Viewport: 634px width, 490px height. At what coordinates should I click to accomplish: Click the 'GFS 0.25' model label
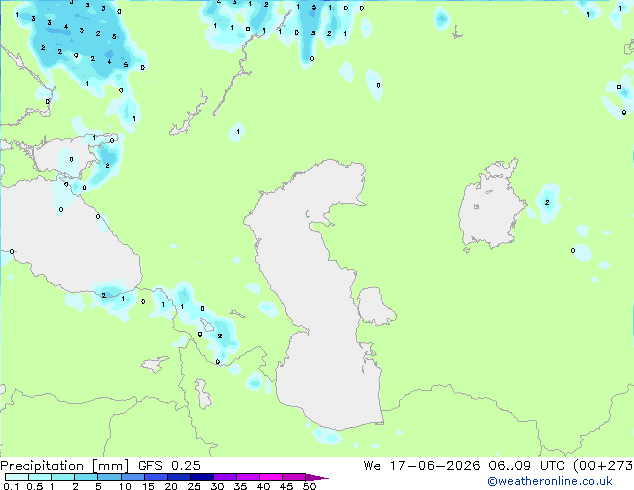(169, 466)
